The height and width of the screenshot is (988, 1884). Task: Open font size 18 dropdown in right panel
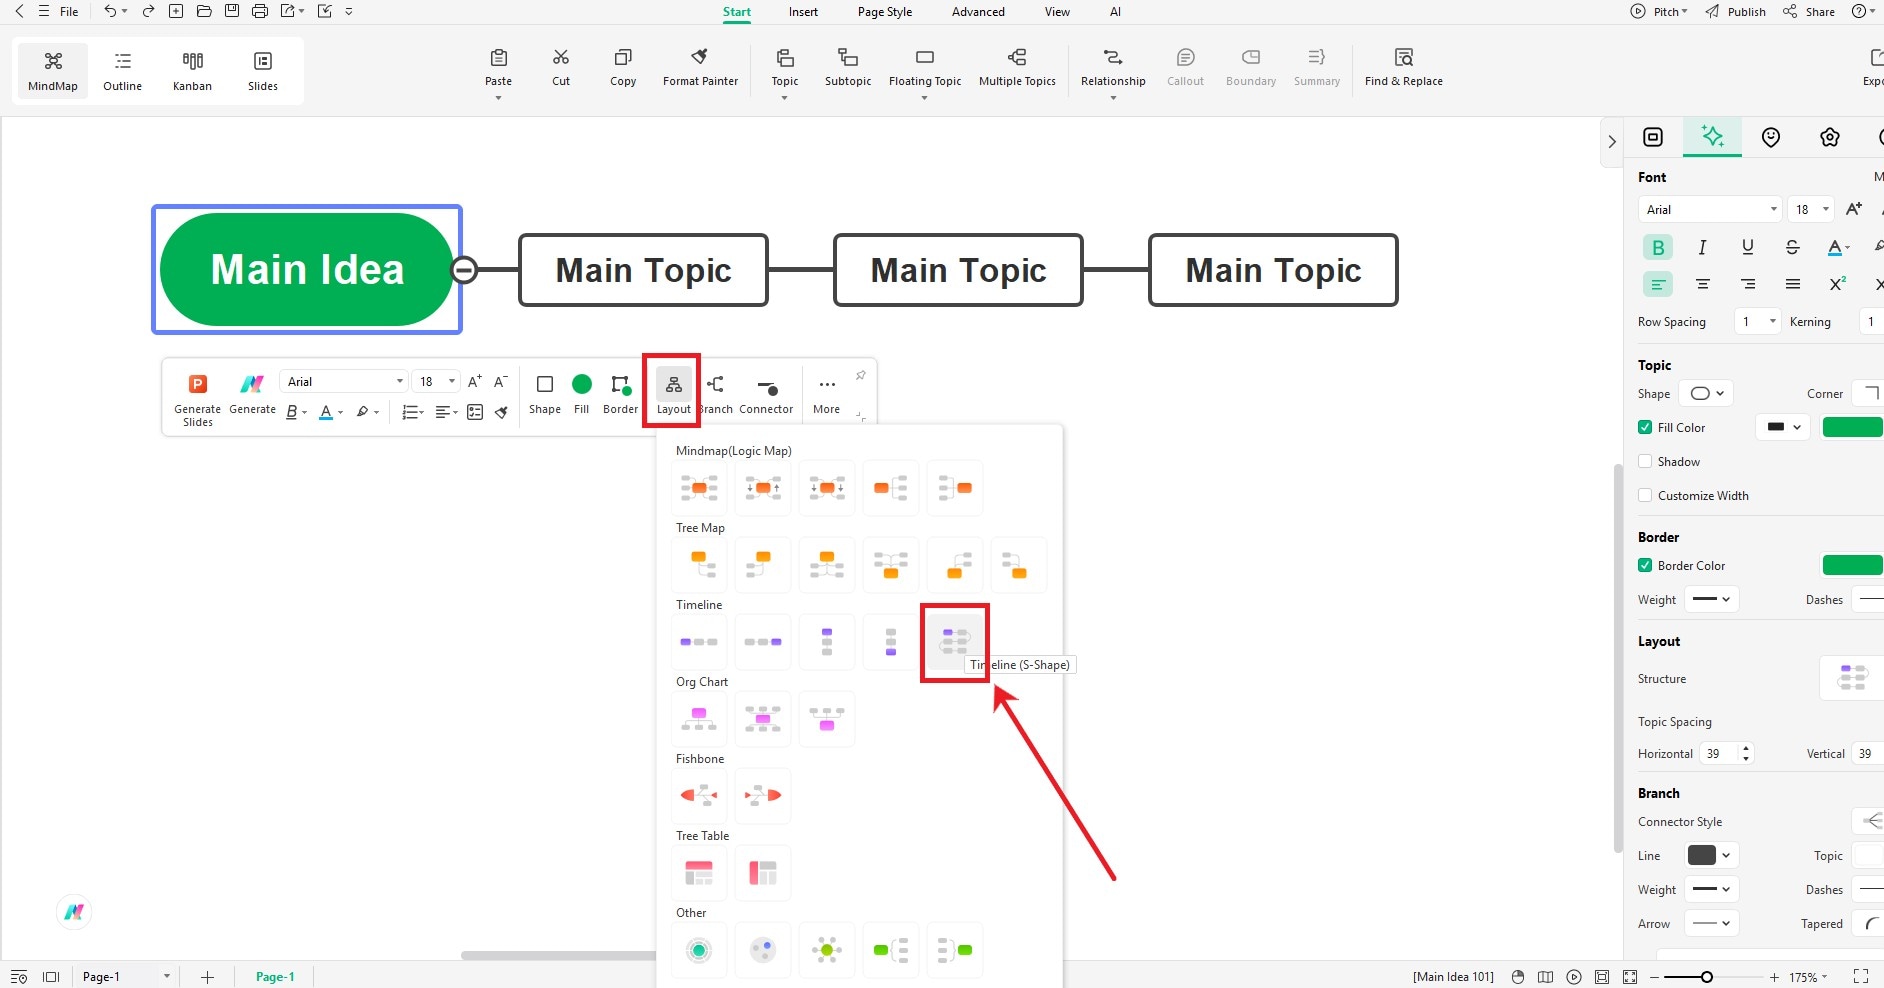1811,209
